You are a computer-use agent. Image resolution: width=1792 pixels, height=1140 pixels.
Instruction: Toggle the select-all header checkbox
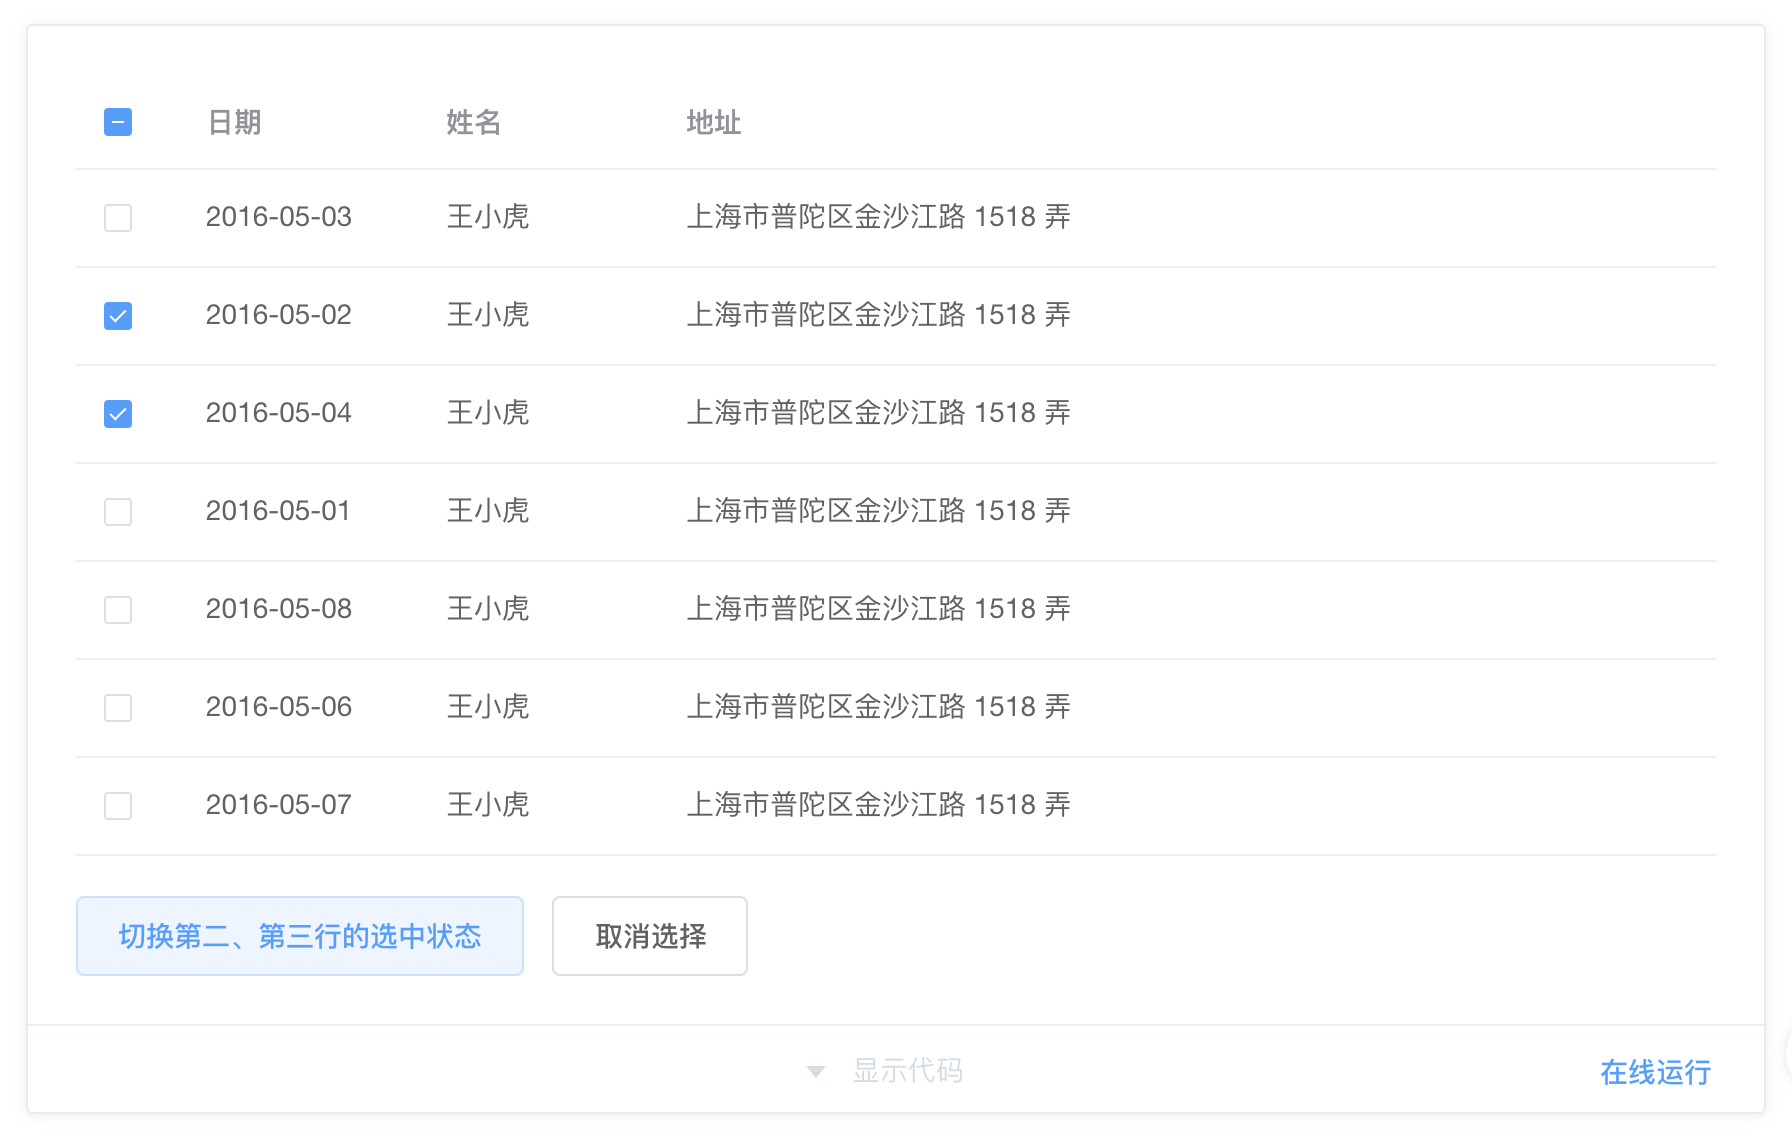point(118,122)
